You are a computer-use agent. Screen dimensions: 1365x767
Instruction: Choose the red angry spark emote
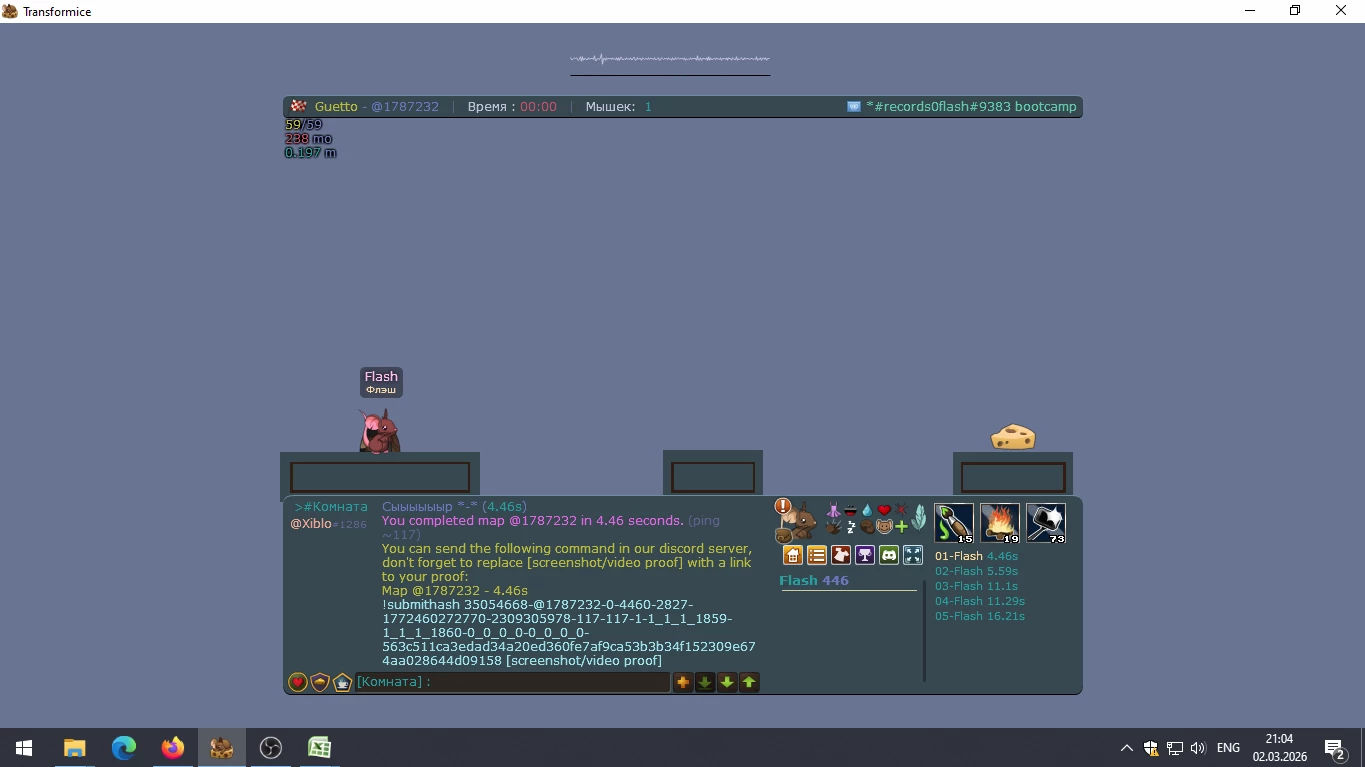click(901, 510)
